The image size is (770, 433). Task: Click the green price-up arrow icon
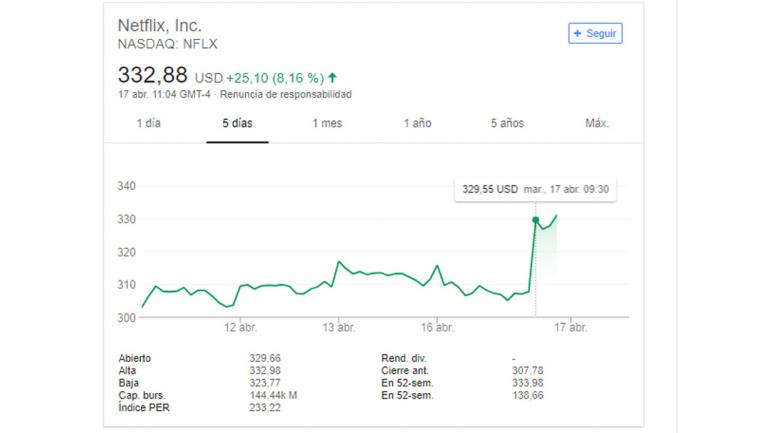(332, 77)
